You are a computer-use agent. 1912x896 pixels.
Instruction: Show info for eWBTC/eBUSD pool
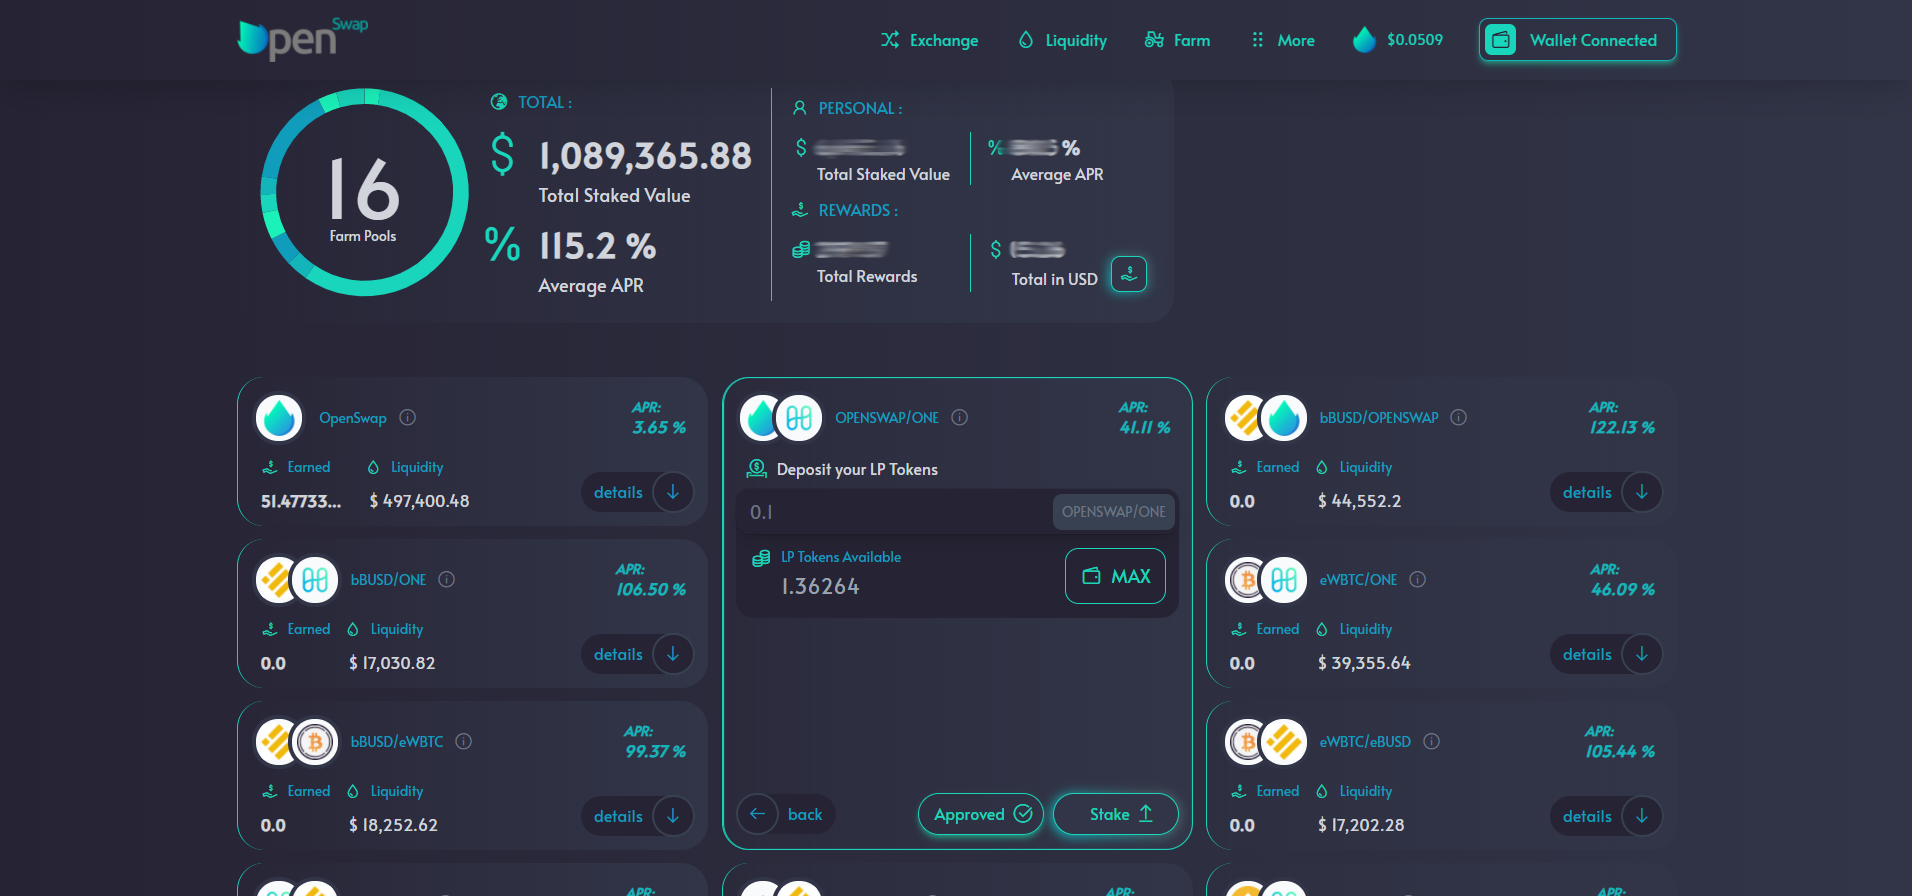1432,742
